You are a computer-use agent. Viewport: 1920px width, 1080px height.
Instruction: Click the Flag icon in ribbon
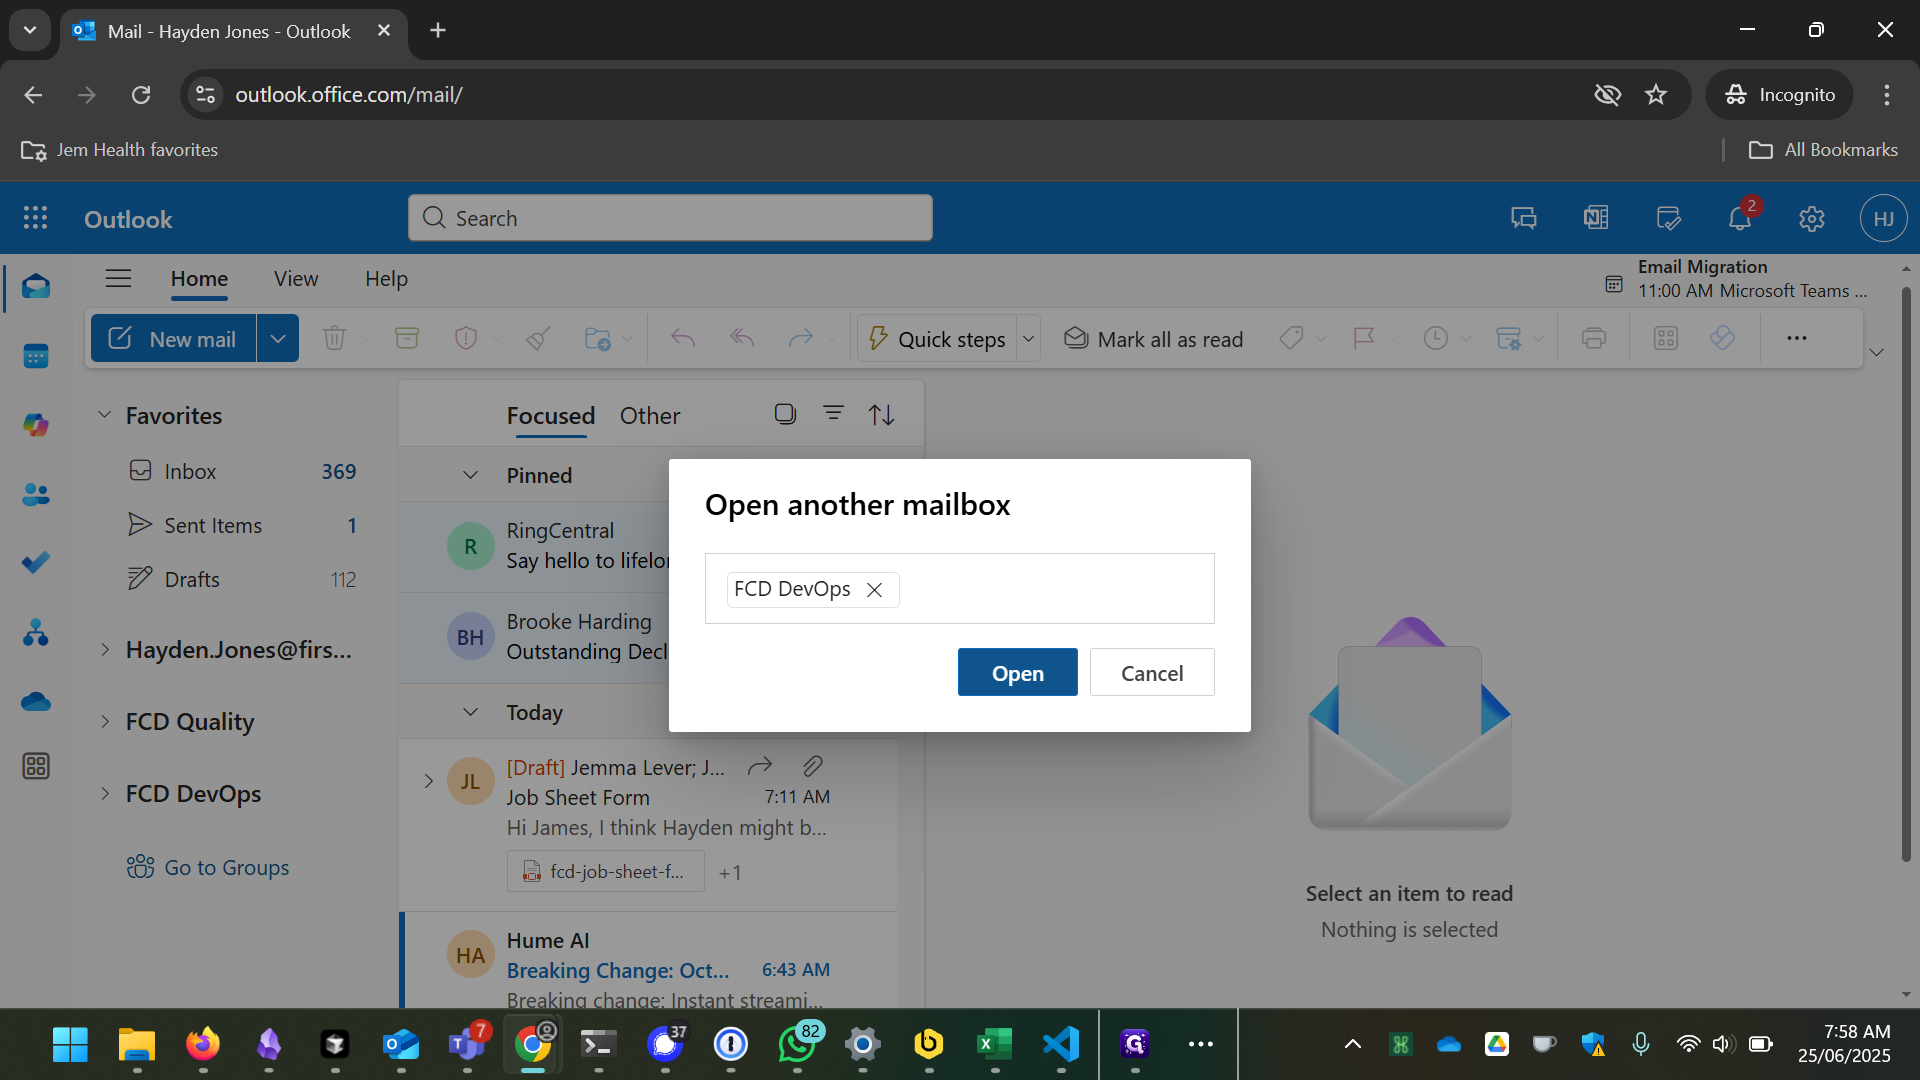tap(1364, 338)
